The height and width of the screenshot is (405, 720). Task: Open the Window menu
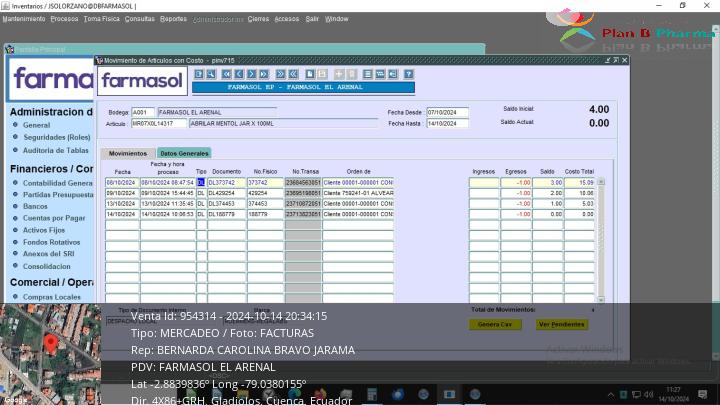pyautogui.click(x=337, y=19)
